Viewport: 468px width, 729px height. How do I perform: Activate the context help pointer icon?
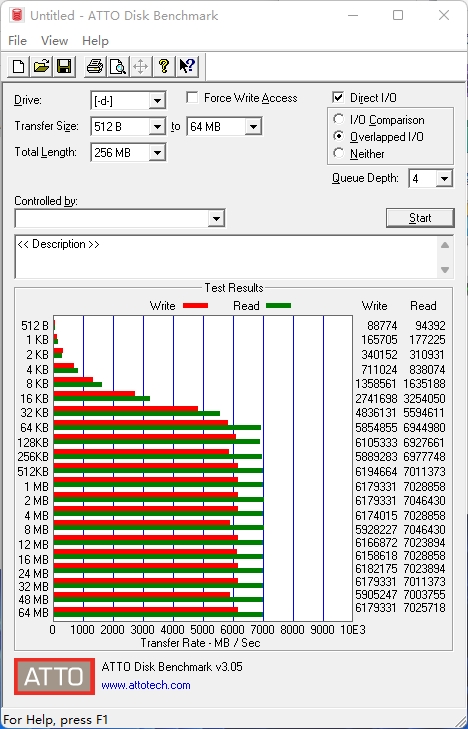[187, 66]
